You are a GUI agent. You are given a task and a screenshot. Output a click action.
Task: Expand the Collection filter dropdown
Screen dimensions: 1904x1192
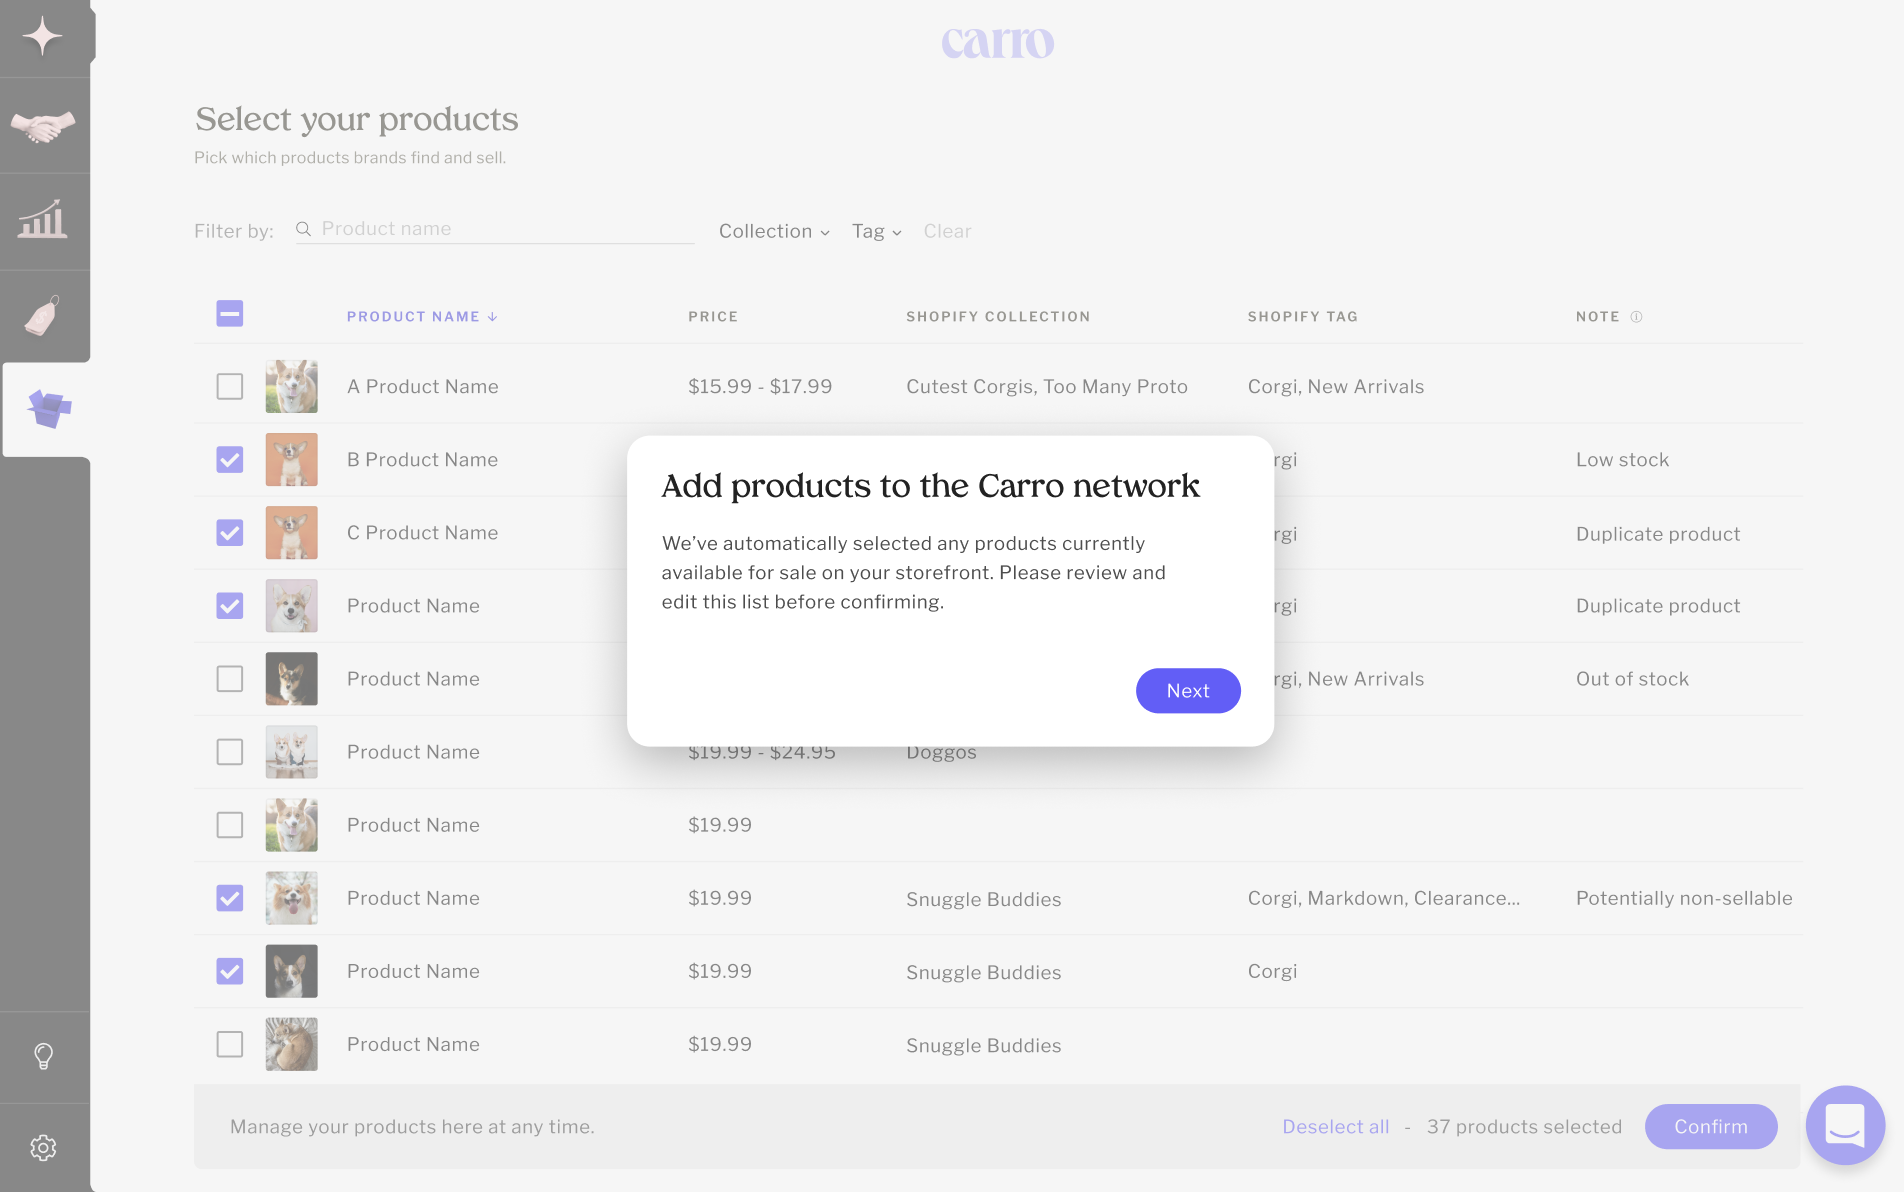pyautogui.click(x=774, y=231)
